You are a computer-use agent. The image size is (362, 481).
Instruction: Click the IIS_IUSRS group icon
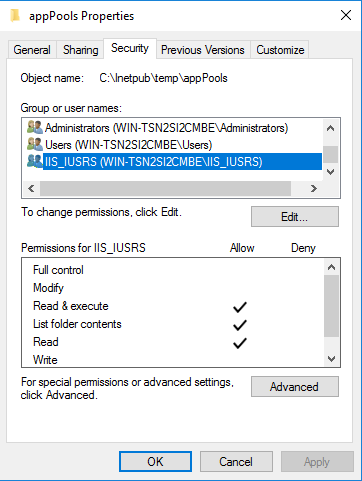pyautogui.click(x=35, y=161)
